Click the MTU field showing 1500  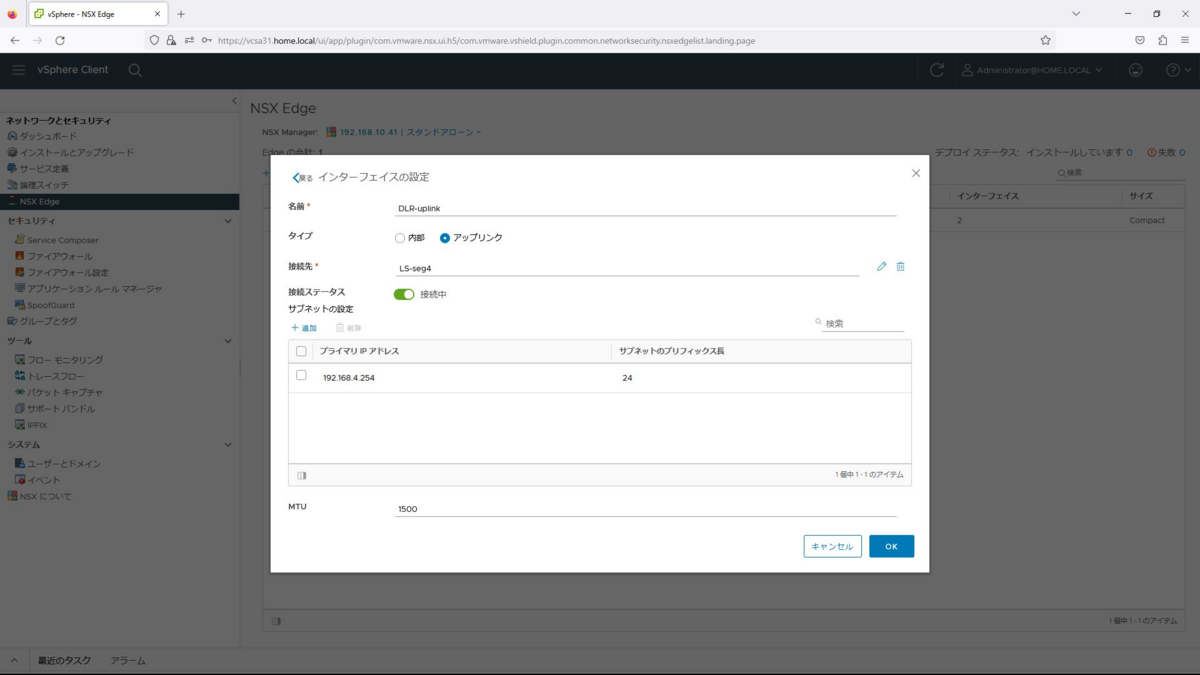(x=646, y=509)
